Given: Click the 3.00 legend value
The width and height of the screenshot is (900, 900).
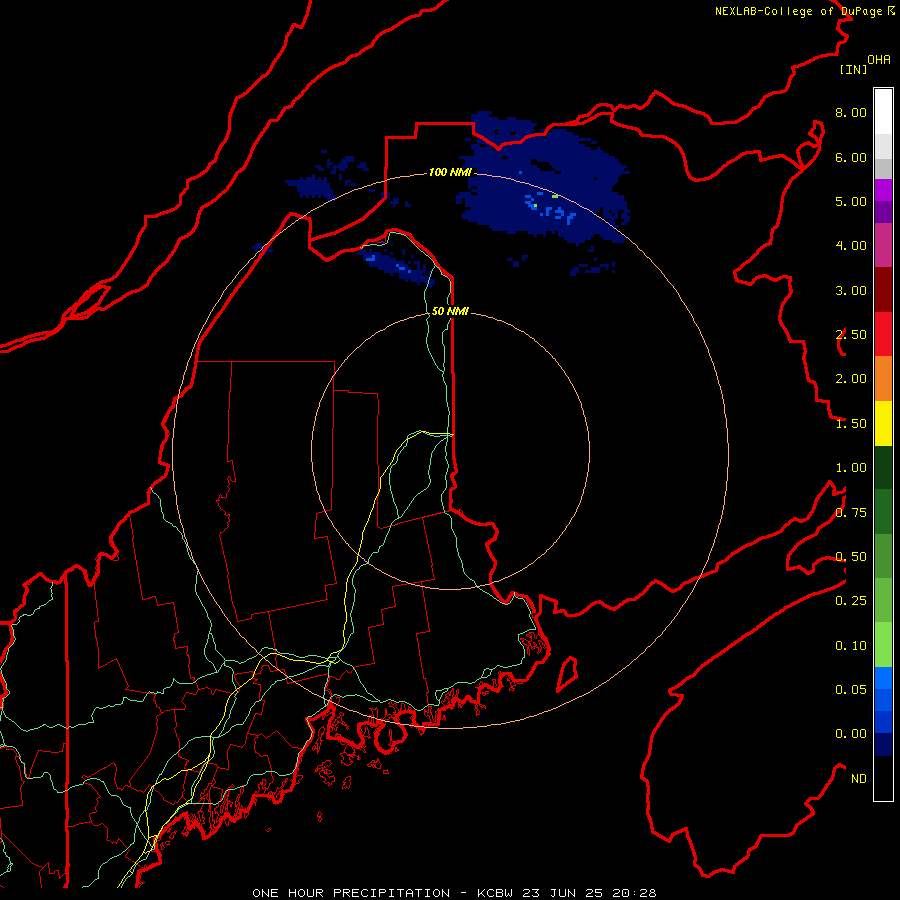Looking at the screenshot, I should [x=851, y=290].
